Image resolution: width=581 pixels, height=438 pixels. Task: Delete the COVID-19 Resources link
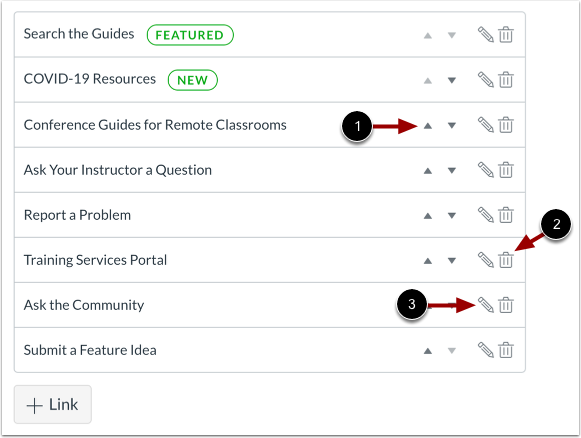click(506, 80)
